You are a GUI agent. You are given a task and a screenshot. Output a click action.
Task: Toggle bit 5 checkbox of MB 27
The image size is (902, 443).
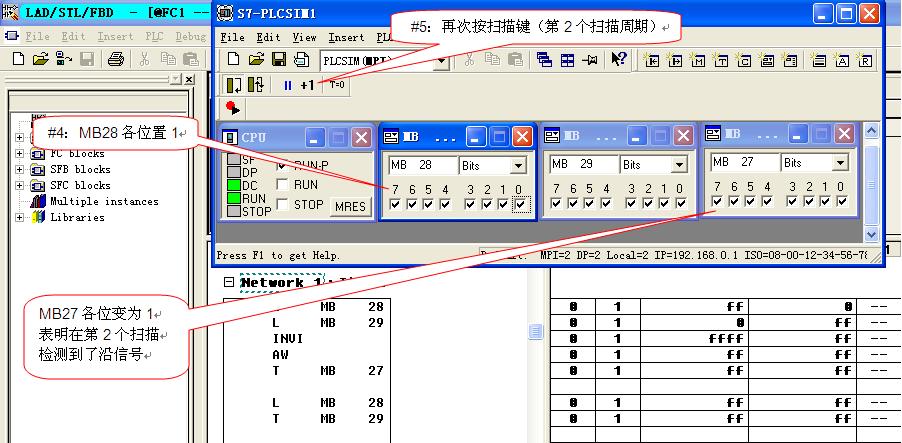[750, 201]
